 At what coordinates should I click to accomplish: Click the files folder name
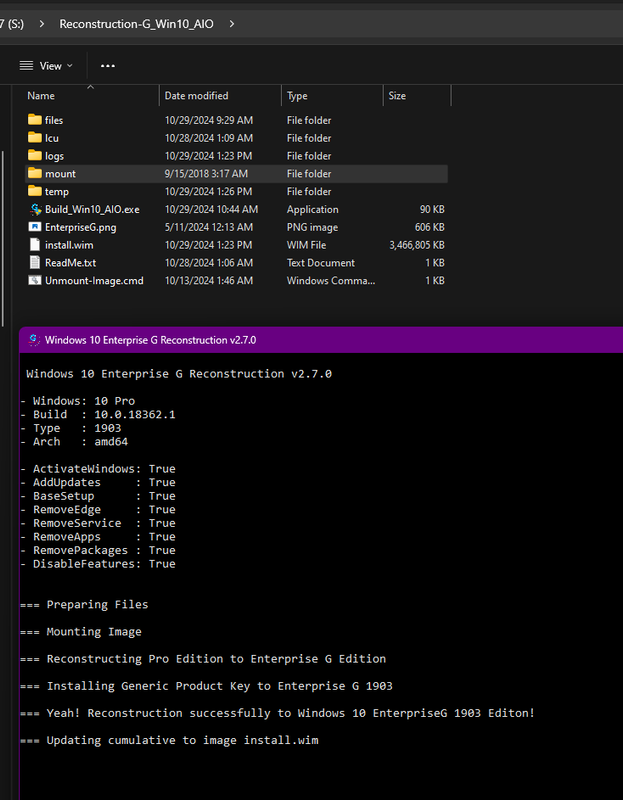[x=54, y=120]
